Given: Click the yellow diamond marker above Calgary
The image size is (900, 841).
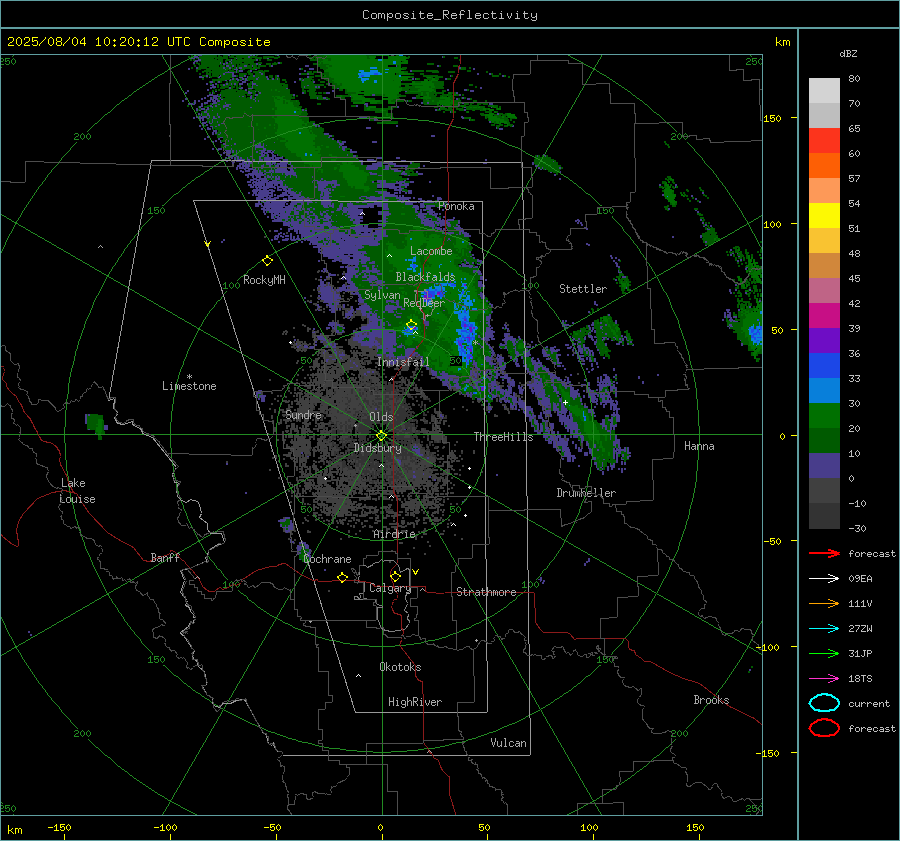Looking at the screenshot, I should tap(395, 576).
